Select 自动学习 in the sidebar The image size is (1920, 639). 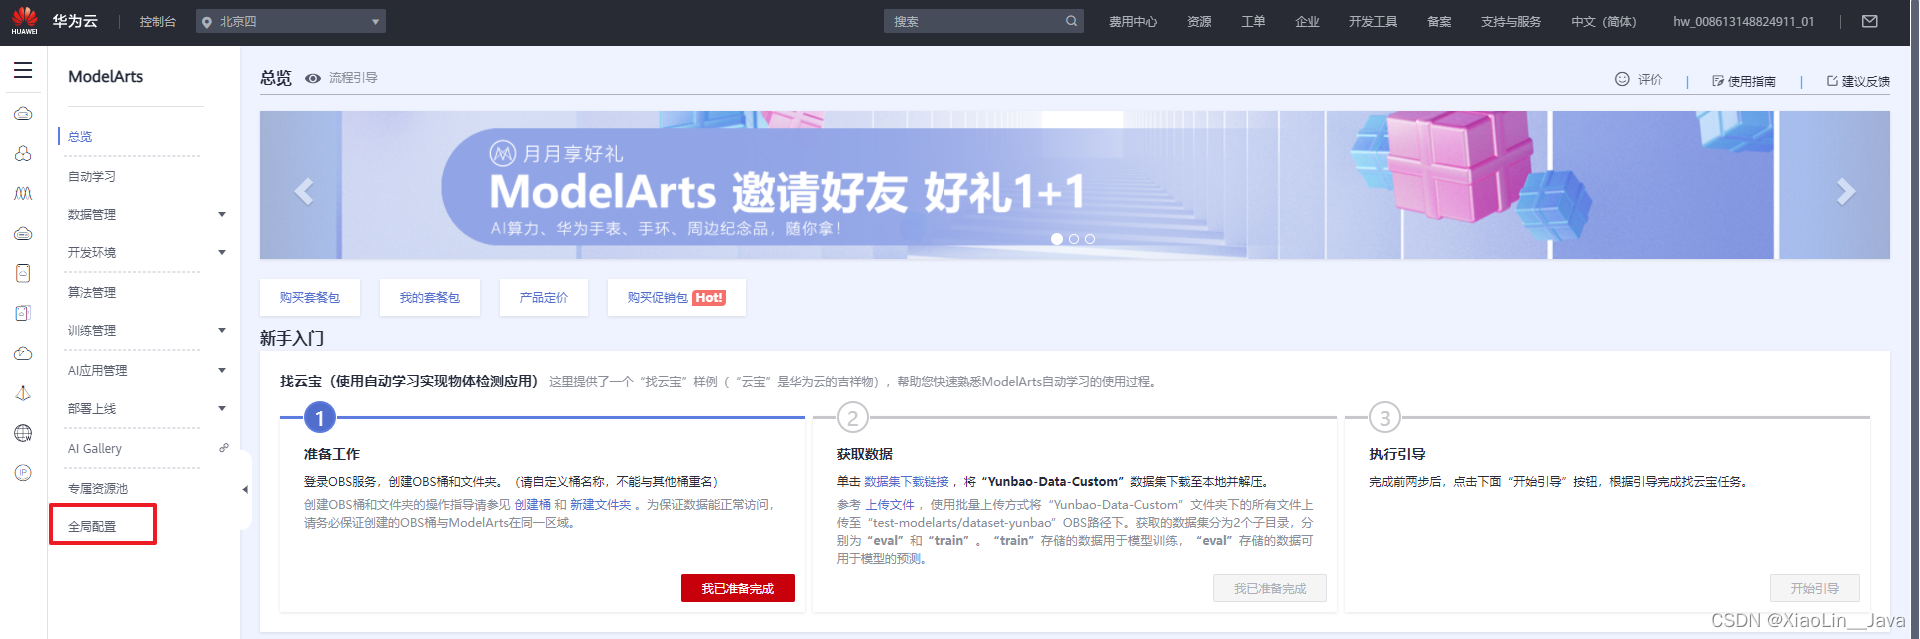[92, 176]
